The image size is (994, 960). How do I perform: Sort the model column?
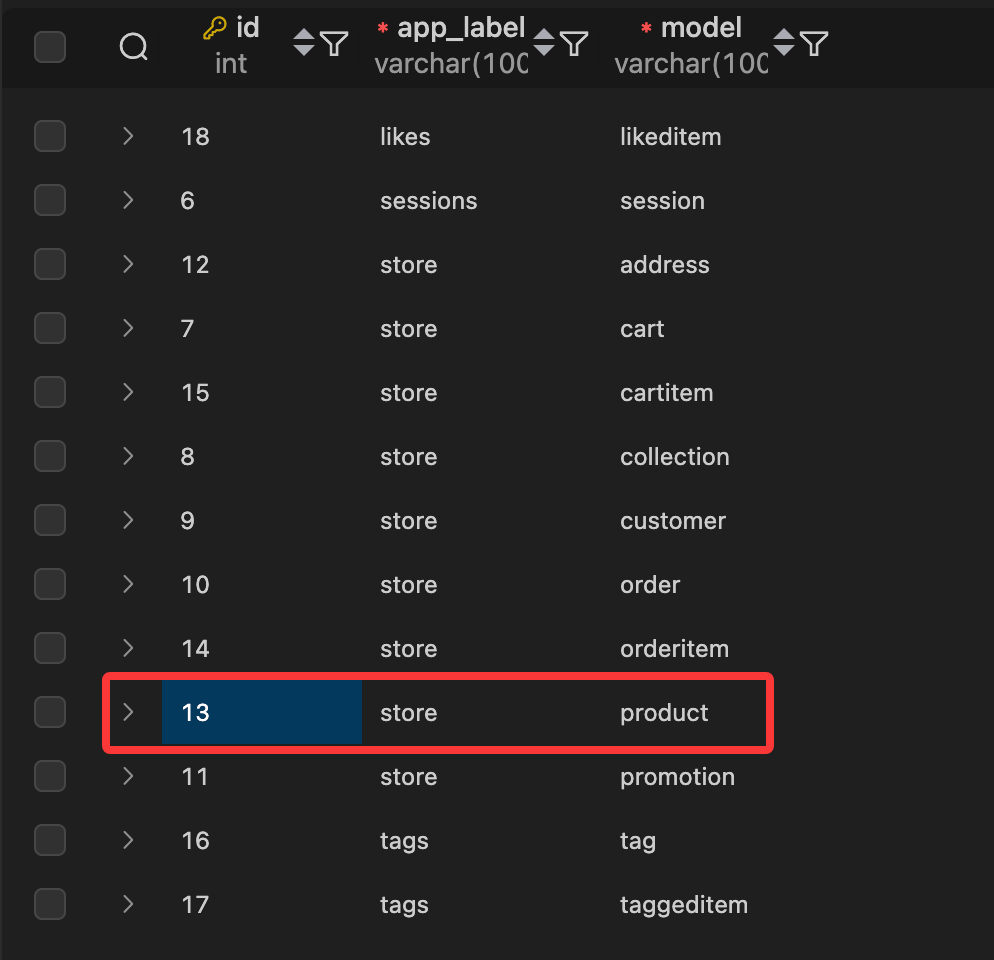(784, 42)
